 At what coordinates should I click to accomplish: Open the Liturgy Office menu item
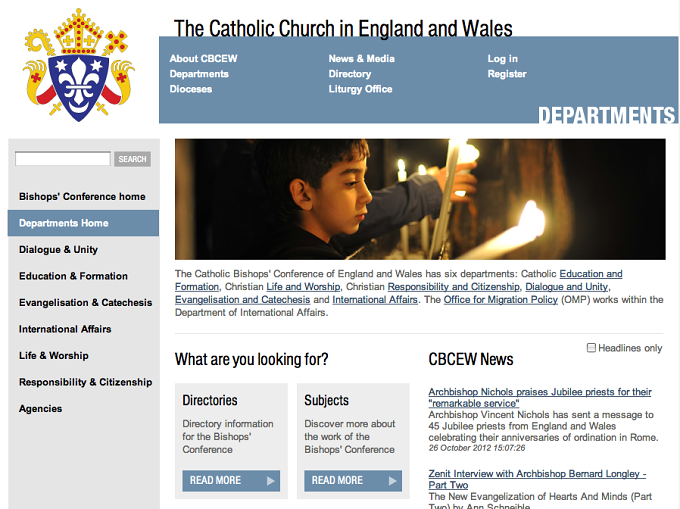tap(360, 89)
